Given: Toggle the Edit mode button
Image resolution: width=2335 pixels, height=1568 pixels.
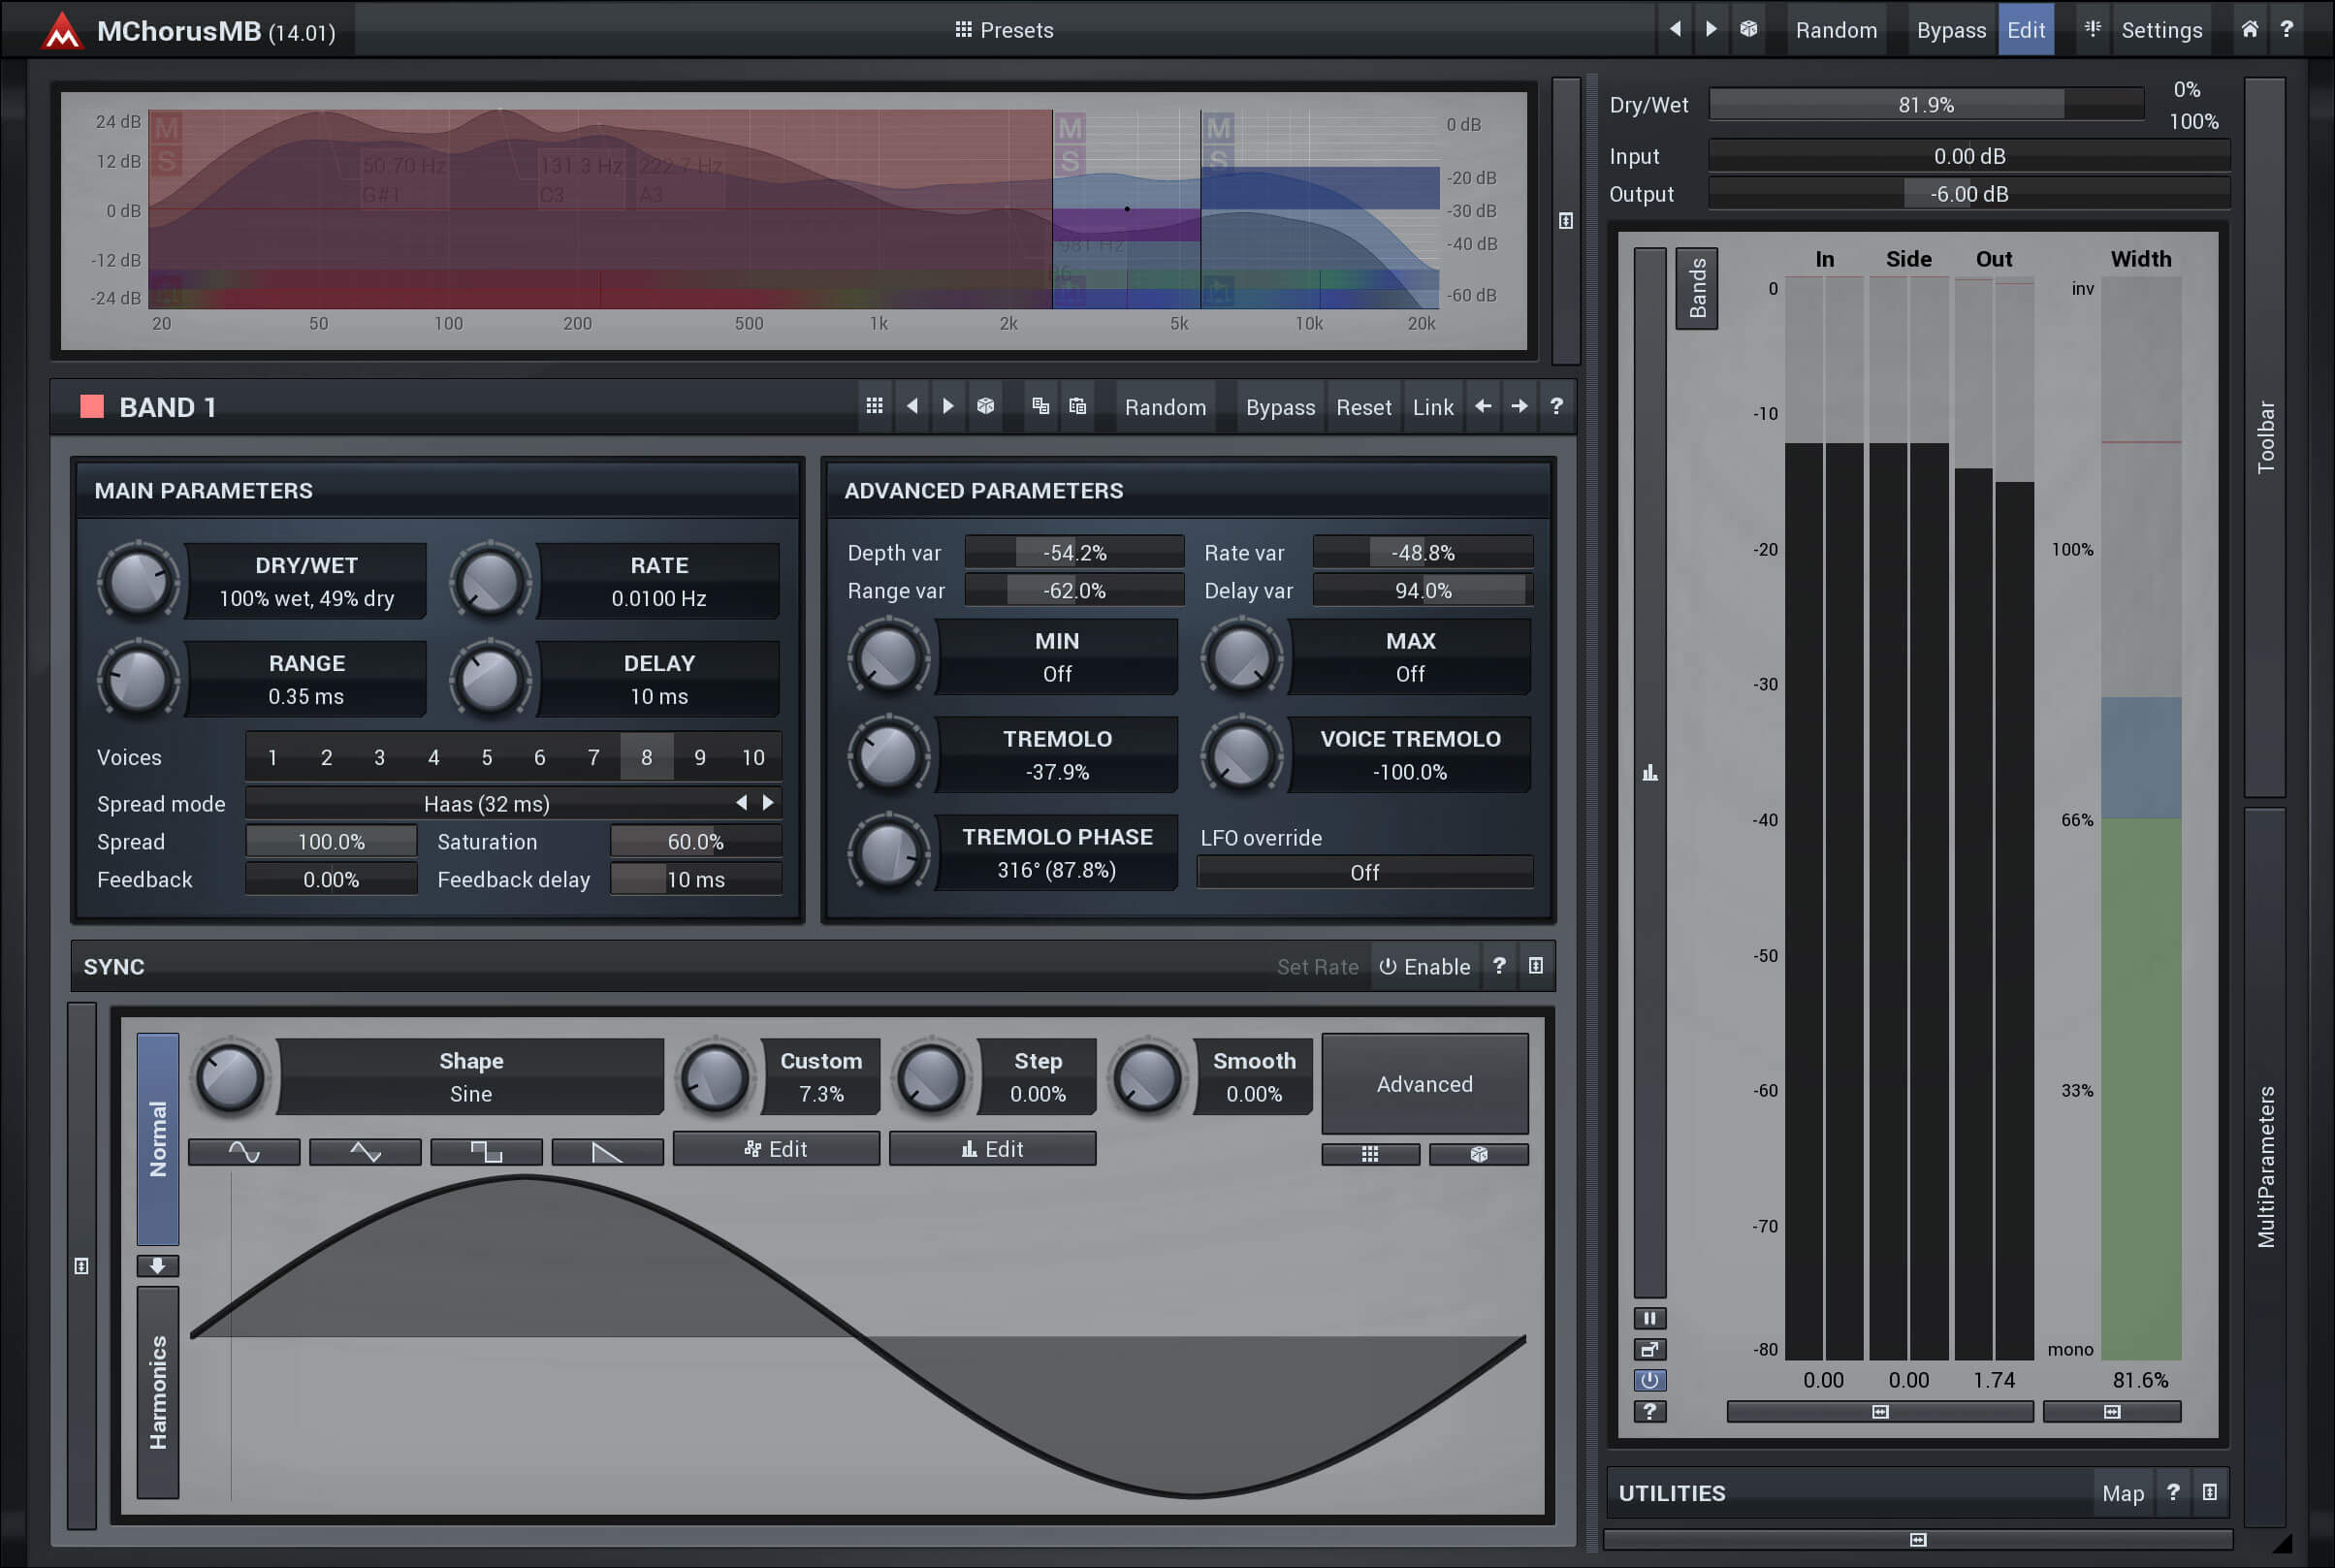Looking at the screenshot, I should (x=2026, y=30).
